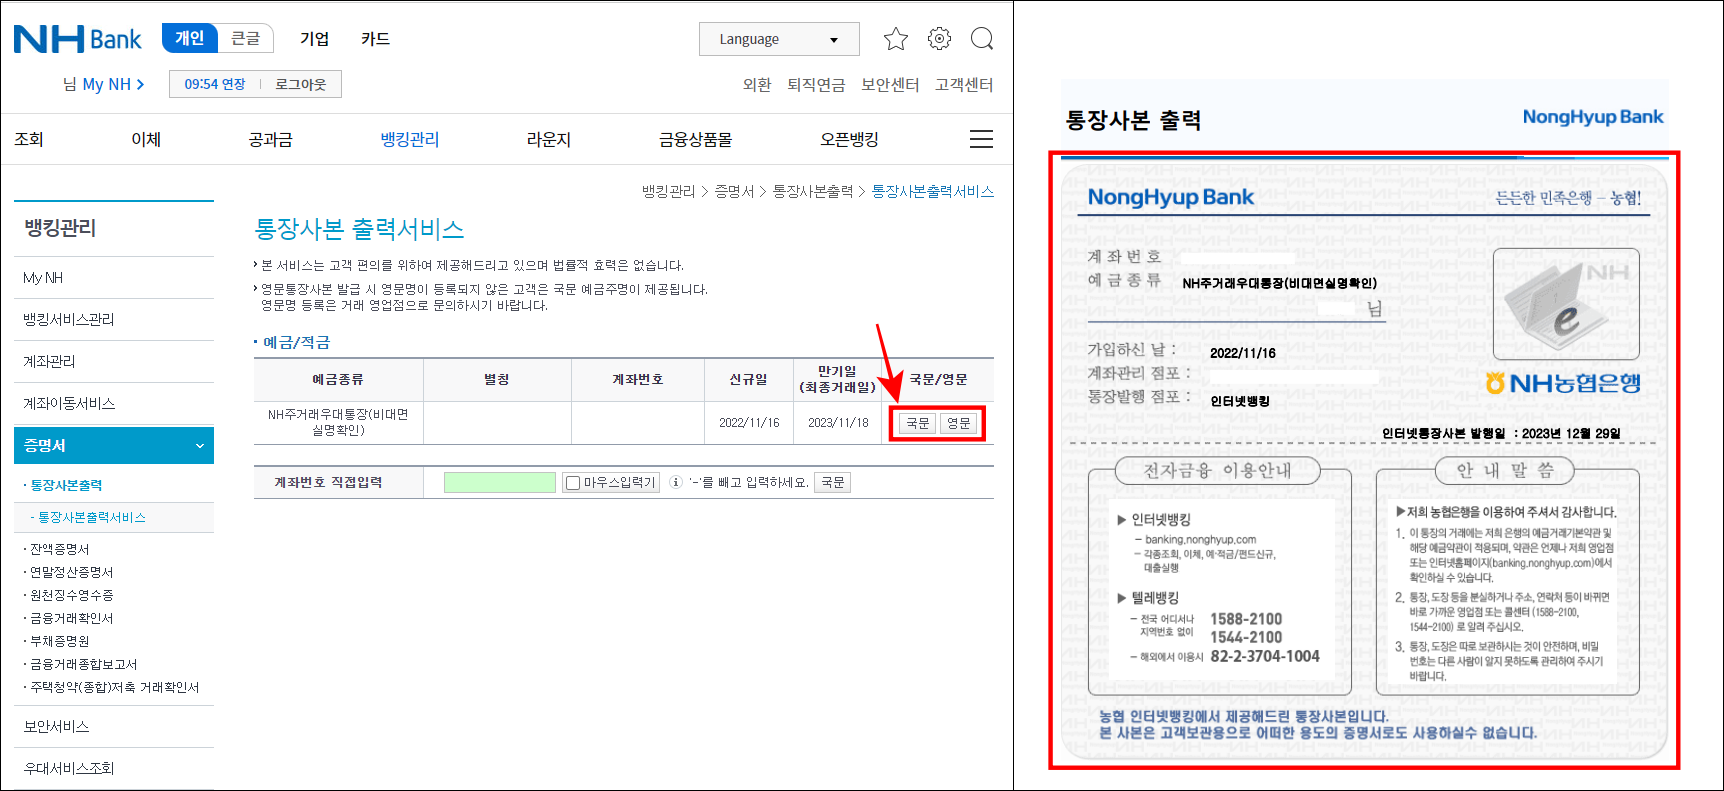Viewport: 1724px width, 791px height.
Task: Open the 조회 main menu
Action: click(29, 139)
